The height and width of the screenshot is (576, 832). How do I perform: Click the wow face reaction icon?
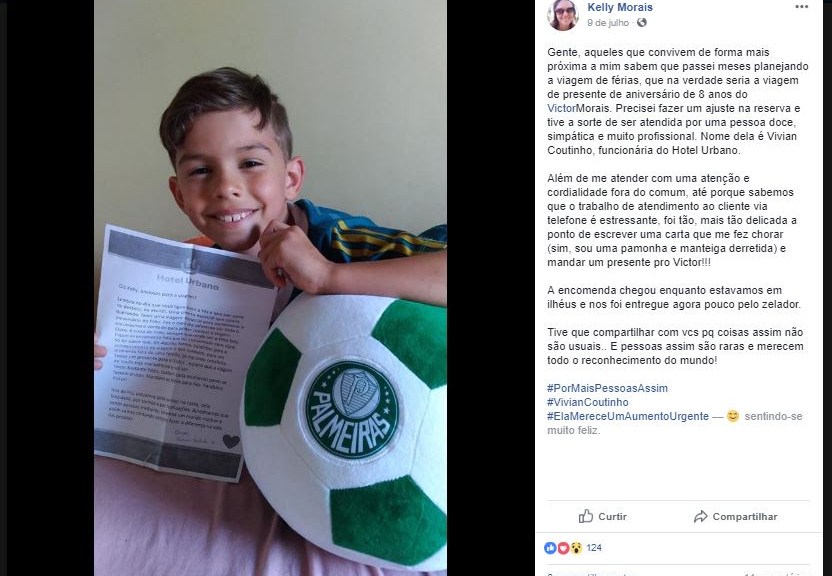pos(576,548)
